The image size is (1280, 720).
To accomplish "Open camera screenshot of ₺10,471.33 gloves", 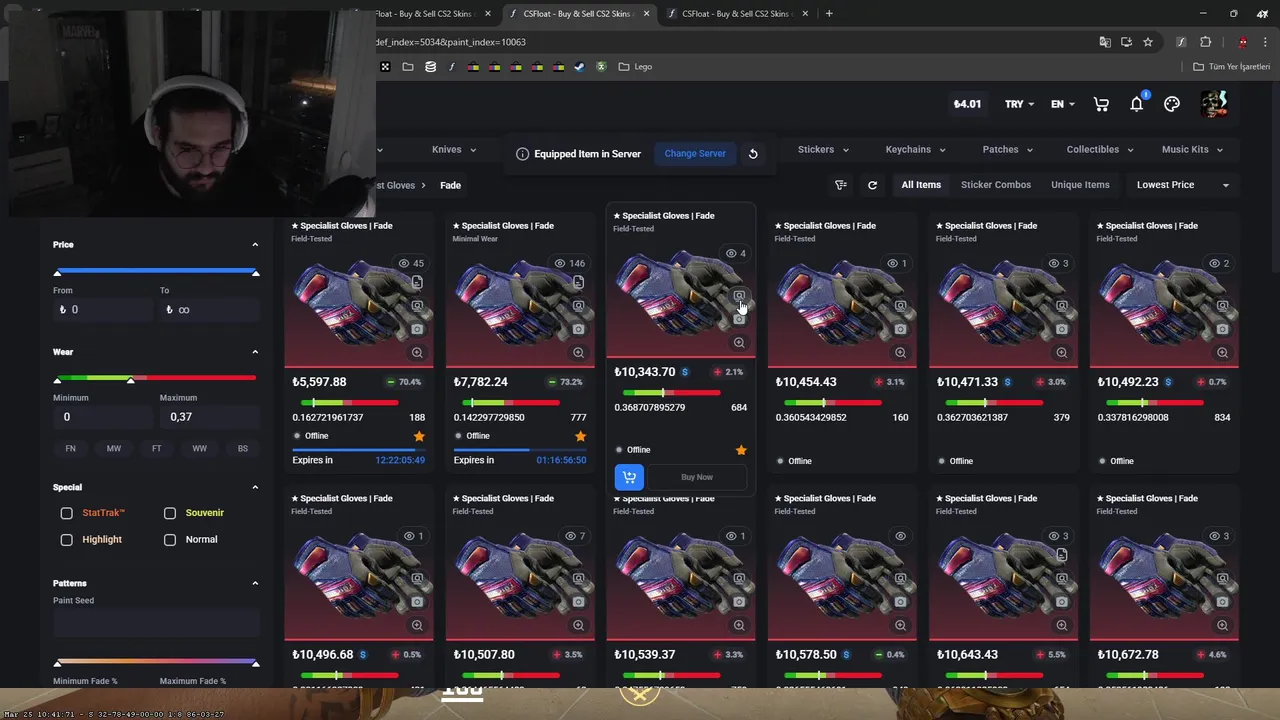I will pos(1061,330).
